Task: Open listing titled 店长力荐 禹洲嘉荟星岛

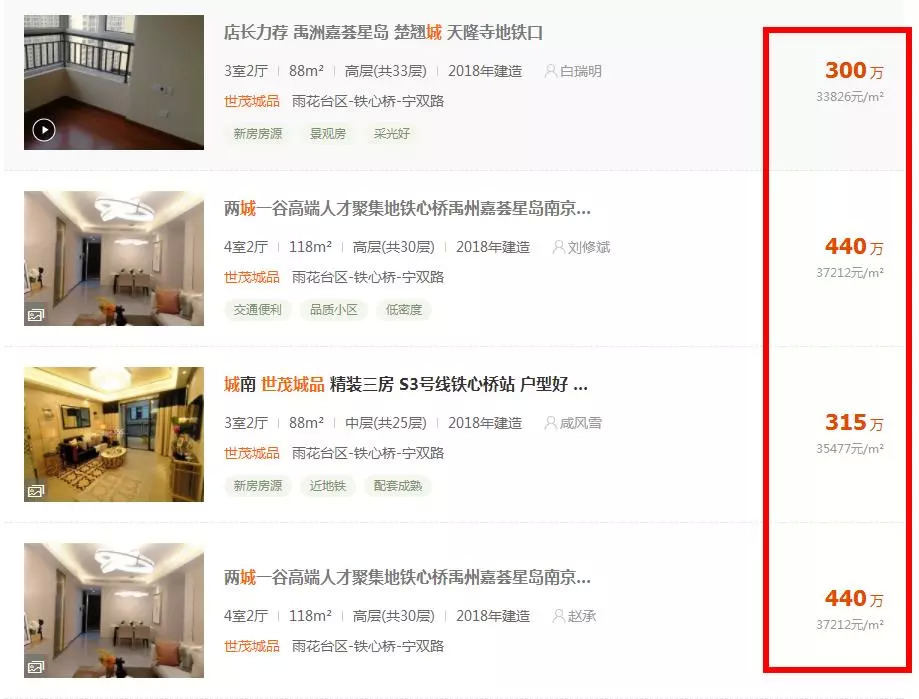Action: click(x=383, y=32)
